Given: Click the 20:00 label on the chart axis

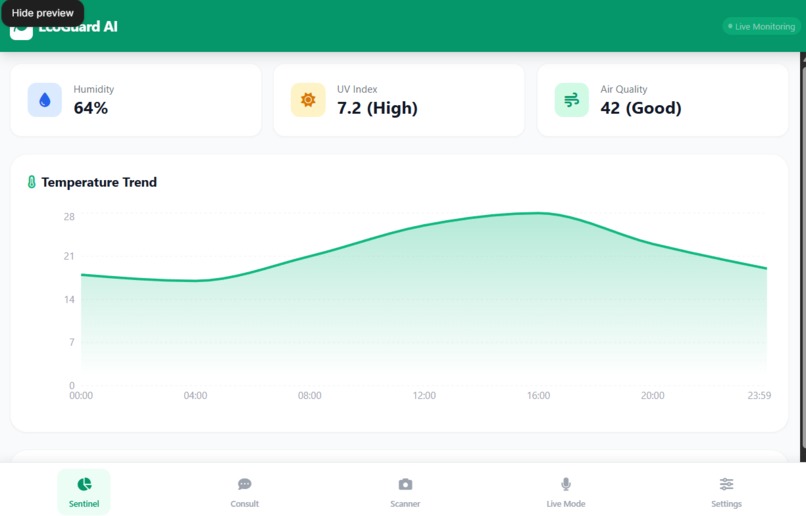Looking at the screenshot, I should 652,396.
